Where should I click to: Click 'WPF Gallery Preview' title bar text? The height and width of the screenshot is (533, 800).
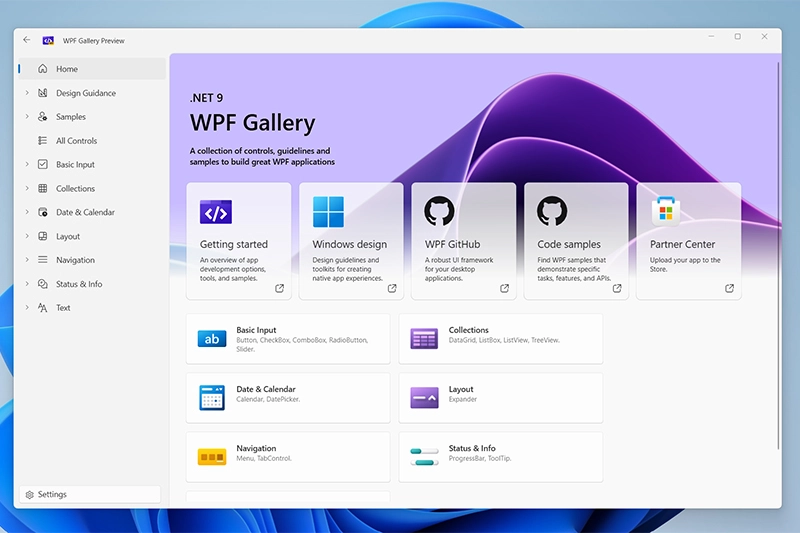(93, 41)
